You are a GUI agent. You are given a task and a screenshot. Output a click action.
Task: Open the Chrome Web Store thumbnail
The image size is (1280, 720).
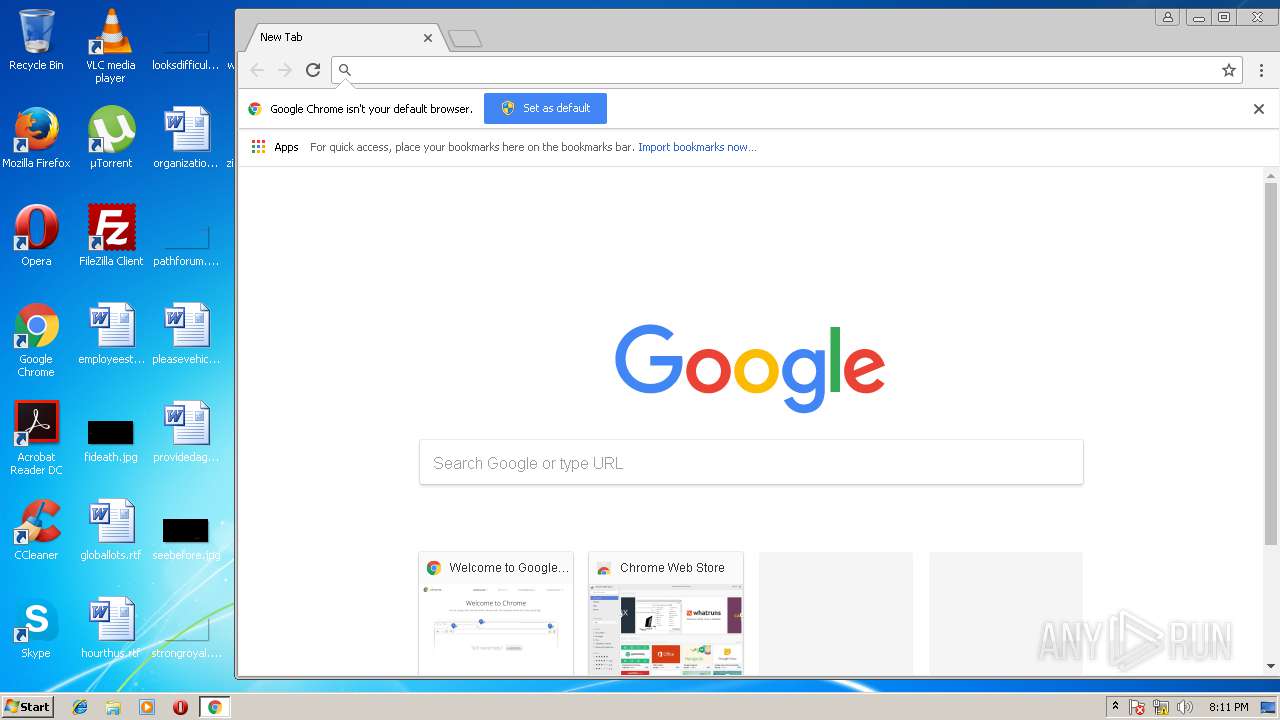tap(666, 613)
